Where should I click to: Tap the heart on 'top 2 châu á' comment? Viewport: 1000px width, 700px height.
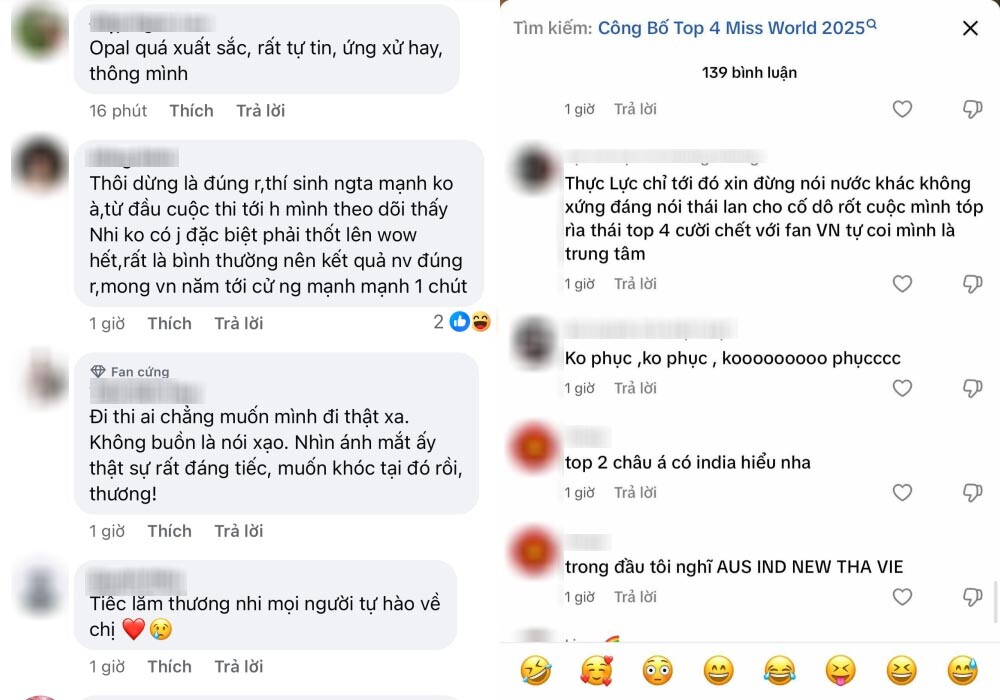pyautogui.click(x=902, y=492)
